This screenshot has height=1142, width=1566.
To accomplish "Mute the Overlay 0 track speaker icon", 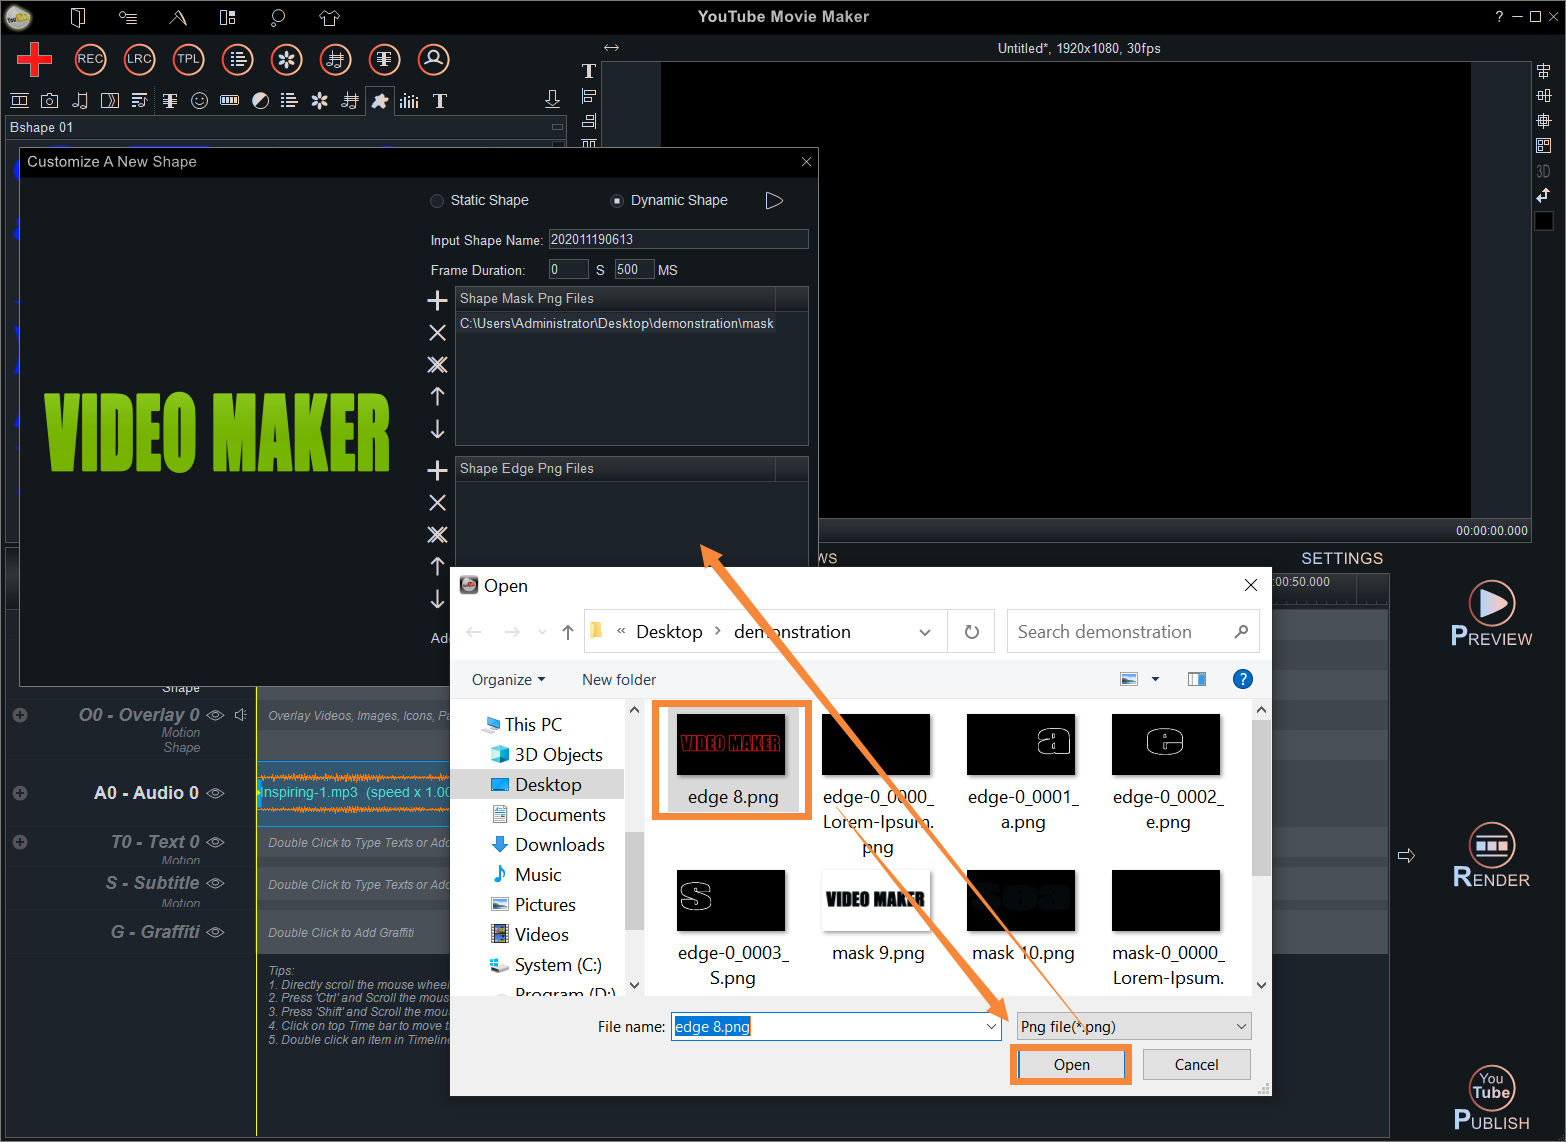I will pos(240,715).
